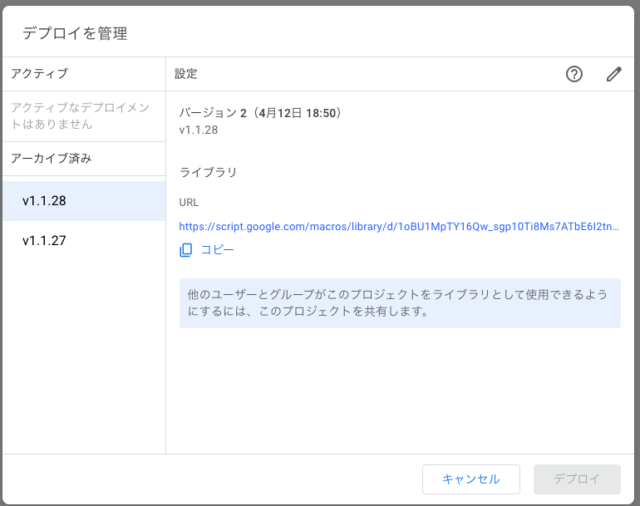This screenshot has height=506, width=640.
Task: Click the 設定 panel heading
Action: pos(186,74)
